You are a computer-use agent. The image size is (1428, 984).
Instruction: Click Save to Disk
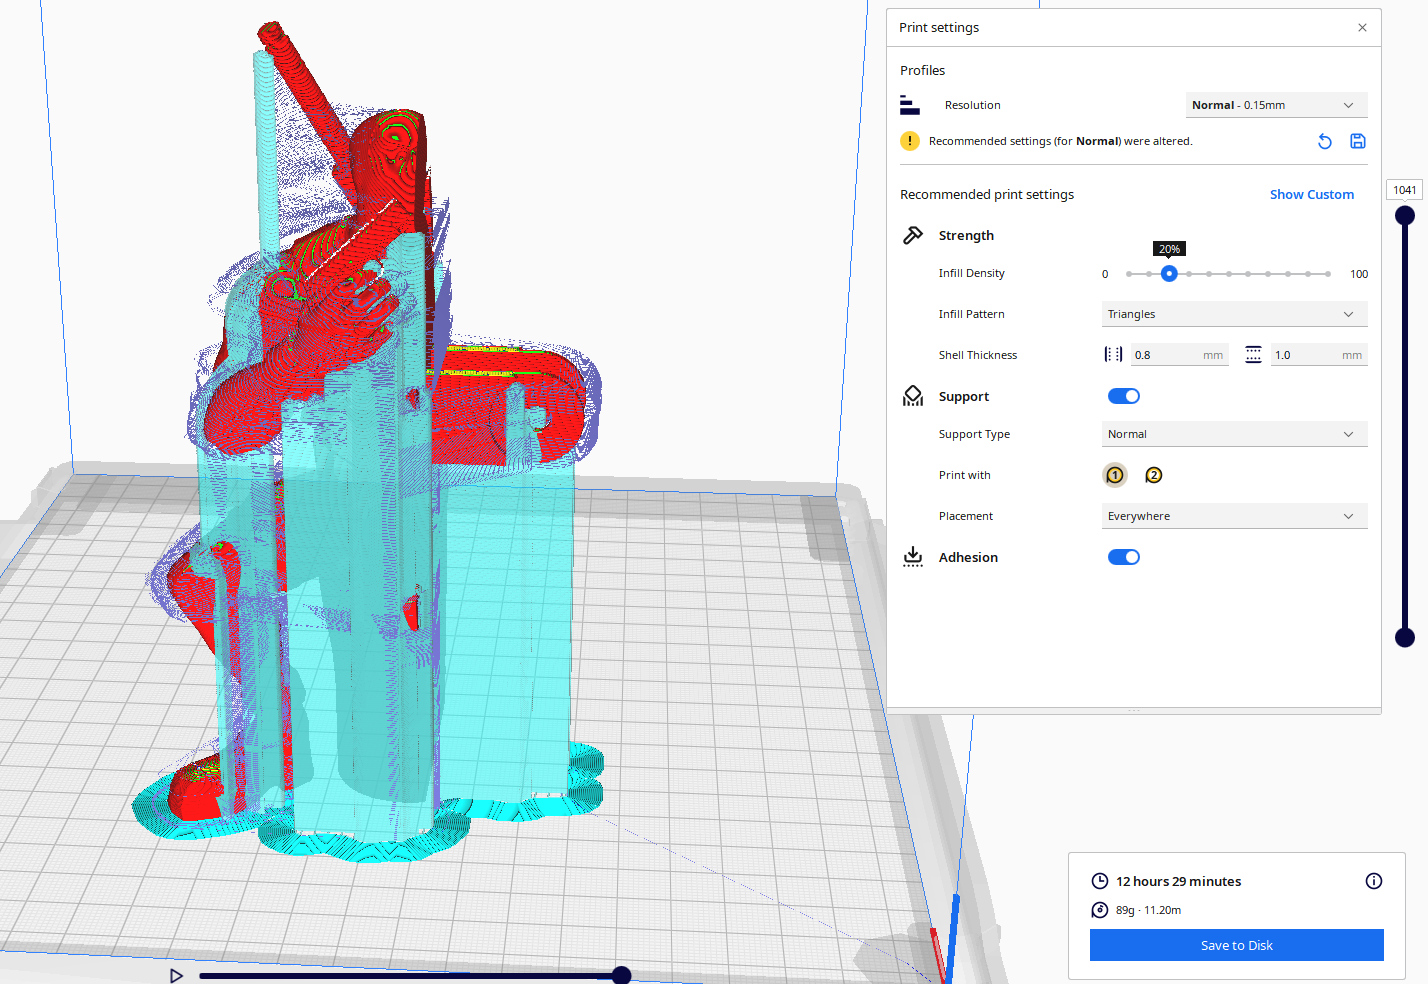tap(1236, 945)
